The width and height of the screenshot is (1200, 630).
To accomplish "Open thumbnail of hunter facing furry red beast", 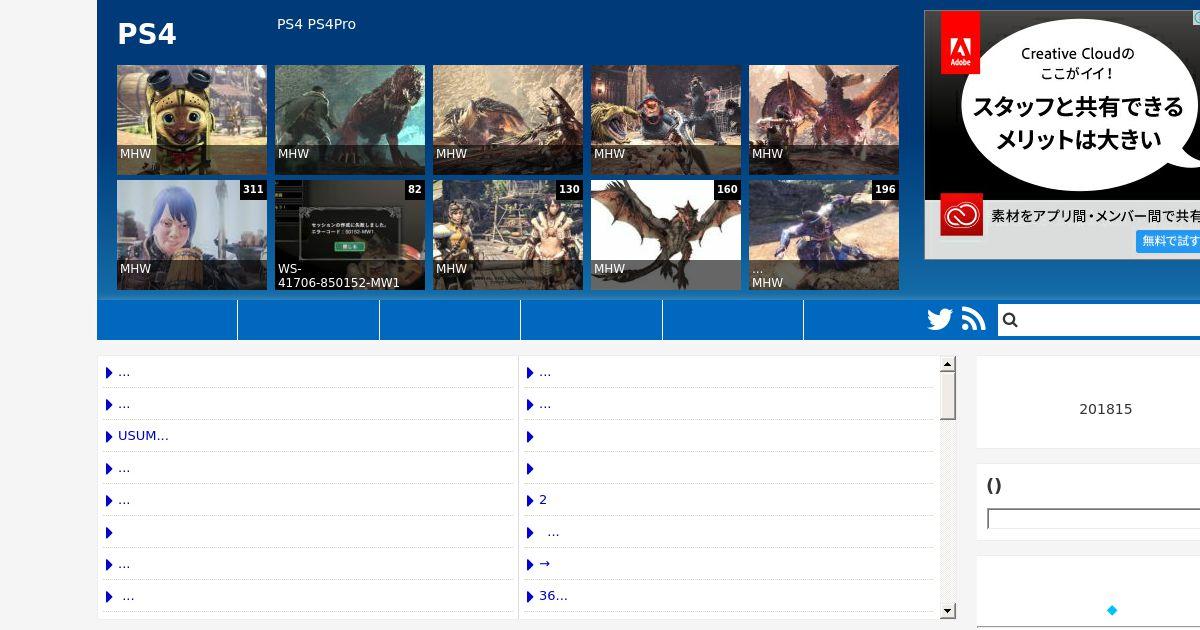I will pyautogui.click(x=350, y=120).
